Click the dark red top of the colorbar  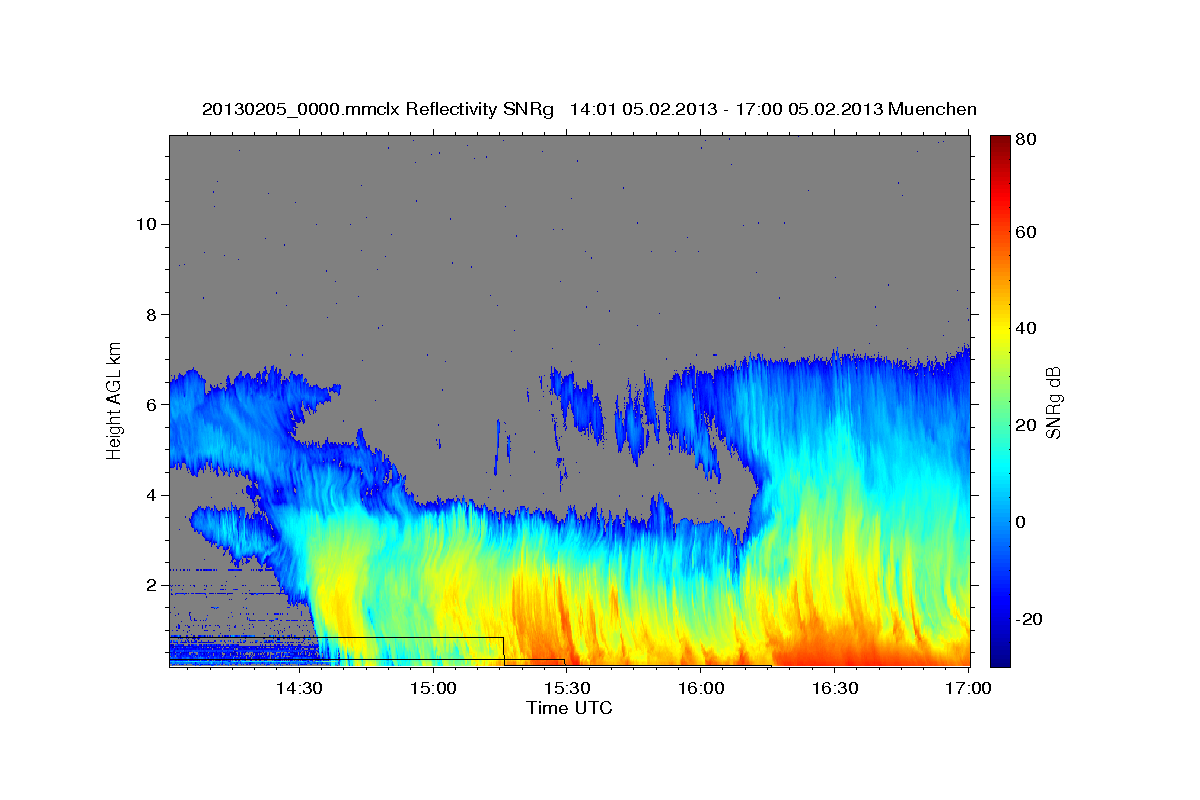(1000, 143)
